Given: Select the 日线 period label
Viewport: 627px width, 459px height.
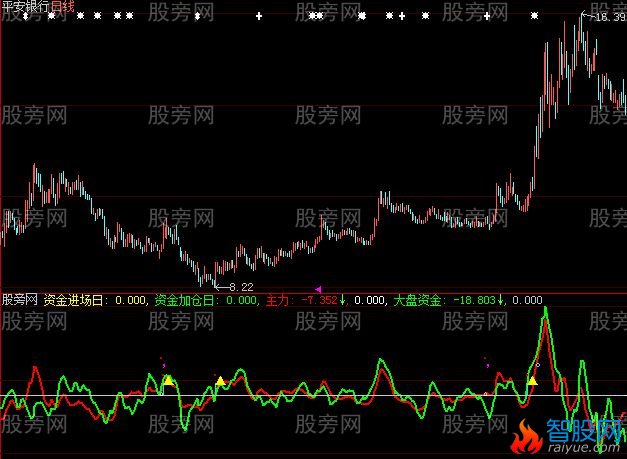Looking at the screenshot, I should coord(62,6).
